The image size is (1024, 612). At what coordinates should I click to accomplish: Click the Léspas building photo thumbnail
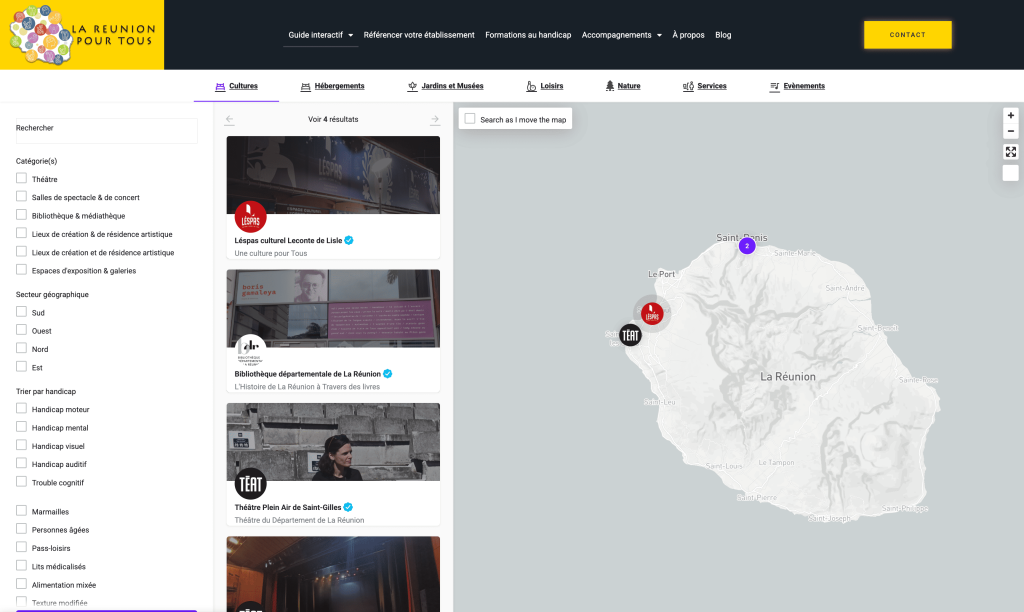tap(333, 174)
